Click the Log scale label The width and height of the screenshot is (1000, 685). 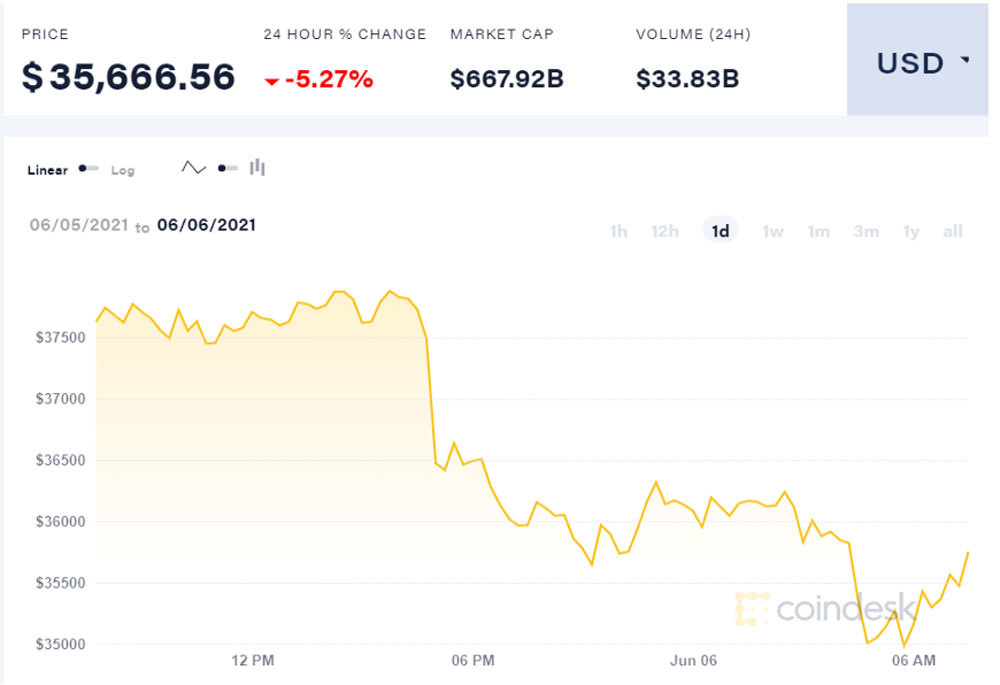[x=122, y=170]
